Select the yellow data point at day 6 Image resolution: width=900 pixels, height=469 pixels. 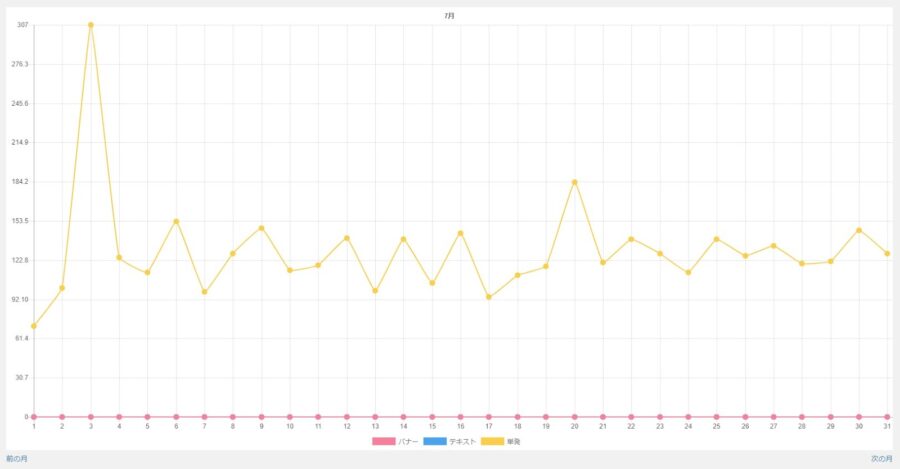pos(176,221)
